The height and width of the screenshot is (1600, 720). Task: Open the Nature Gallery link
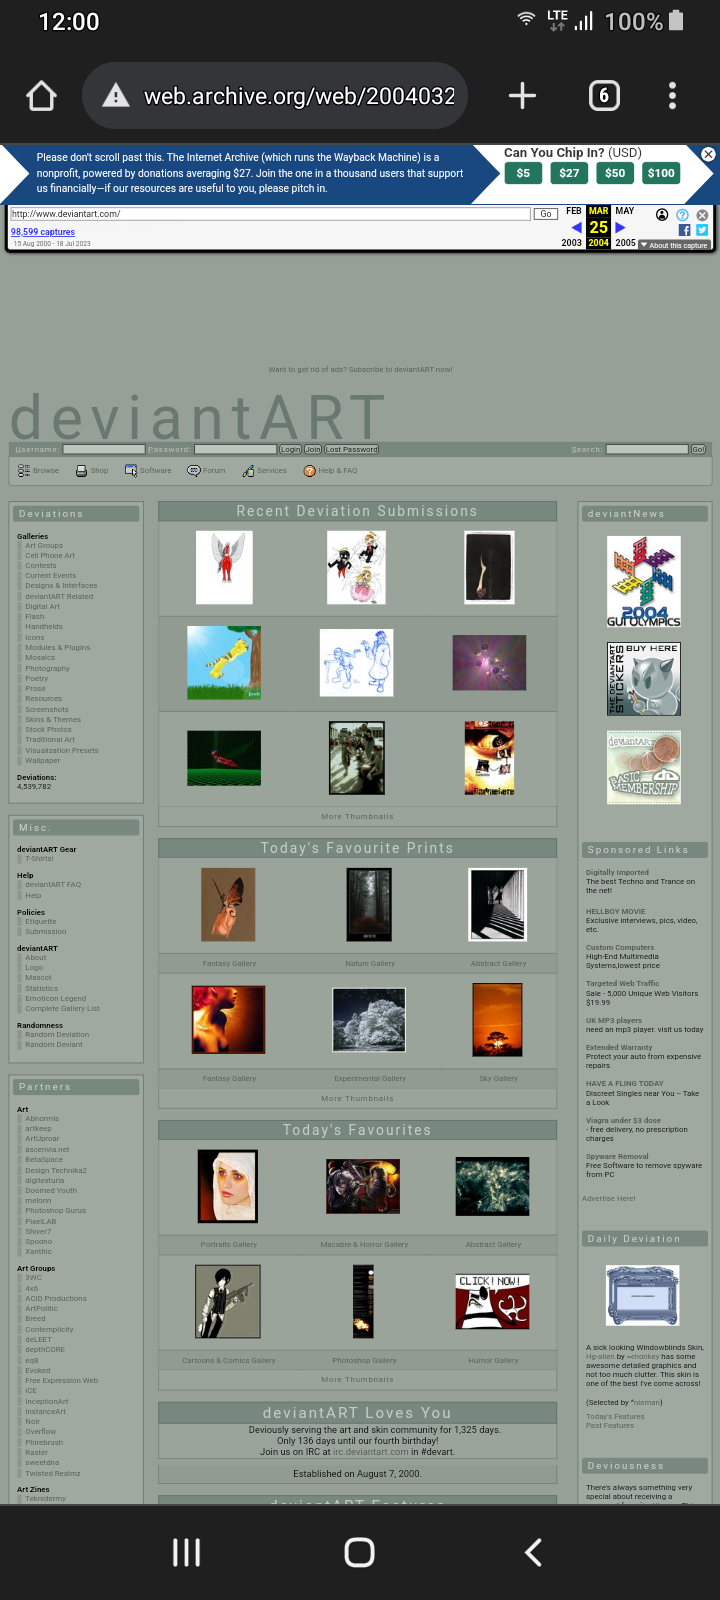[370, 963]
